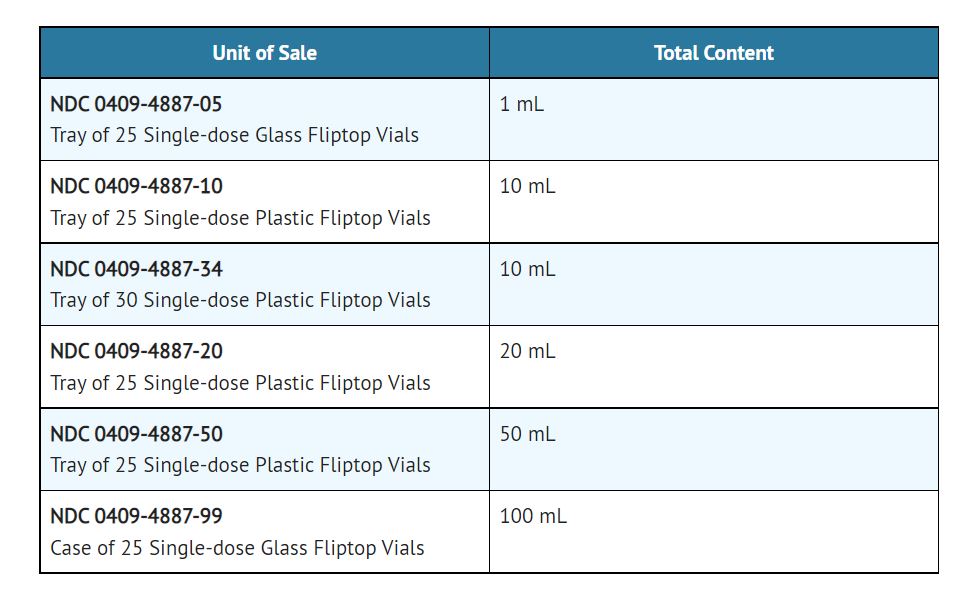
Task: Click NDC 0409-4887-20 code
Action: click(x=136, y=351)
